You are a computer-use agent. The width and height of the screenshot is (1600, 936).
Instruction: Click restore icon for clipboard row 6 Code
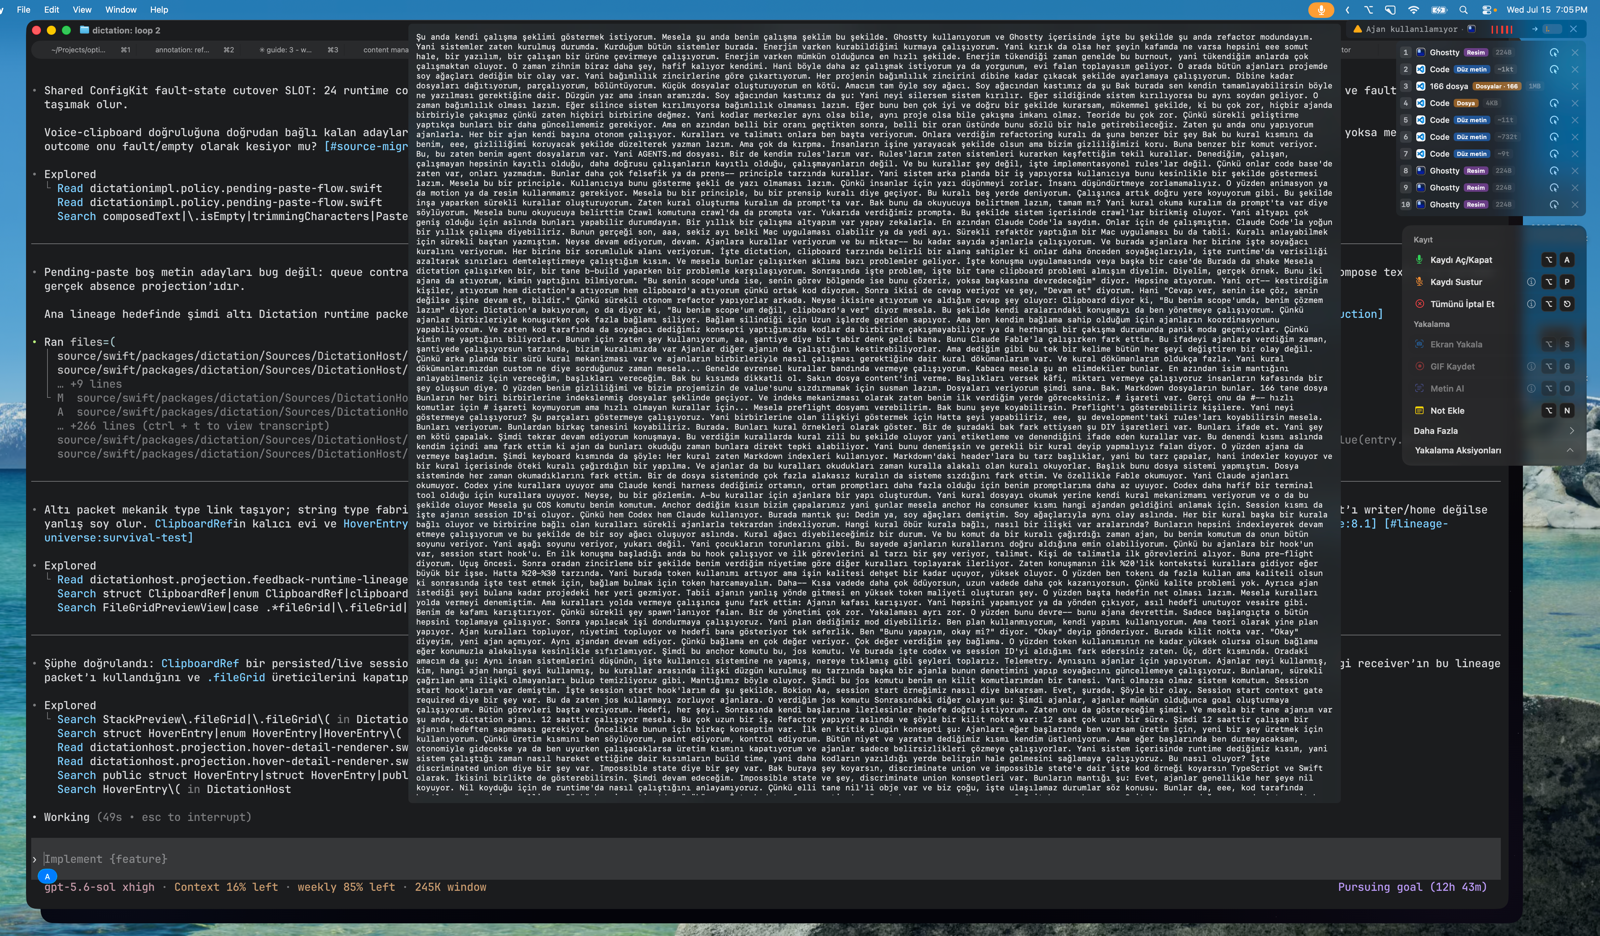[1554, 137]
